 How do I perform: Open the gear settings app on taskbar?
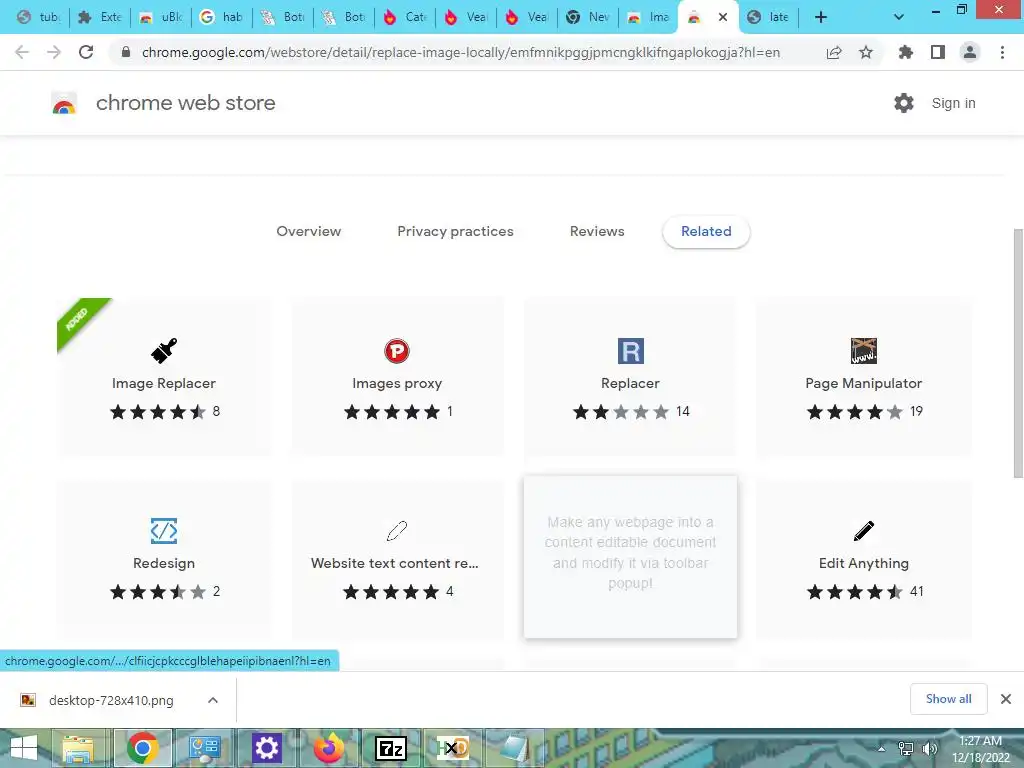point(266,748)
